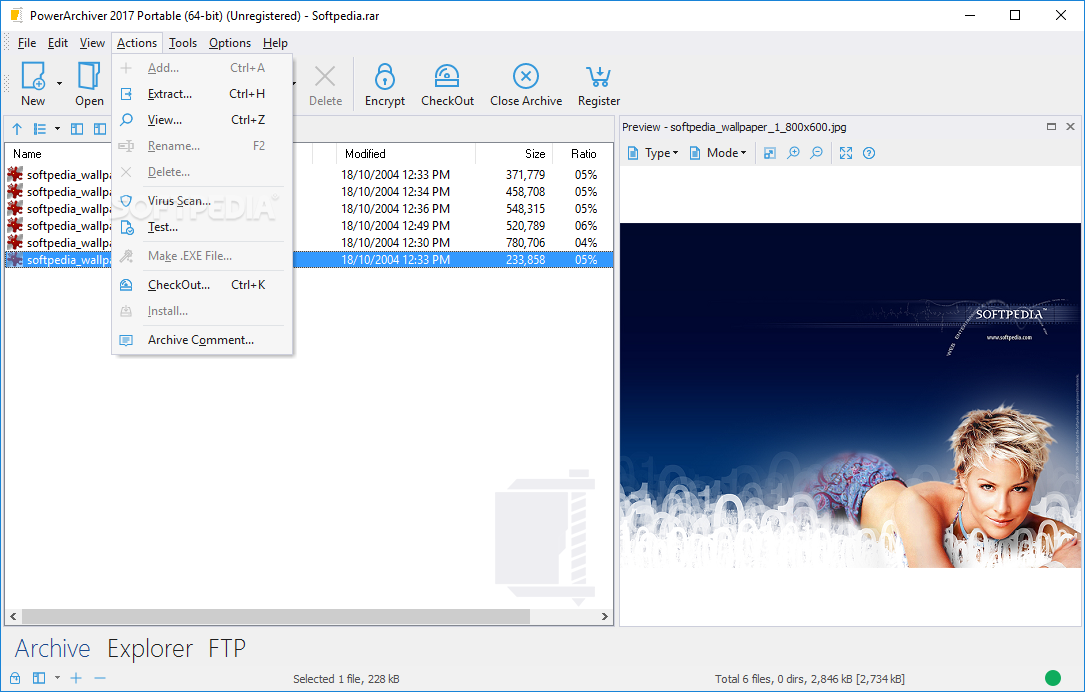Toggle the status bar pane layout icon
Screen dimensions: 1085x692
point(39,678)
